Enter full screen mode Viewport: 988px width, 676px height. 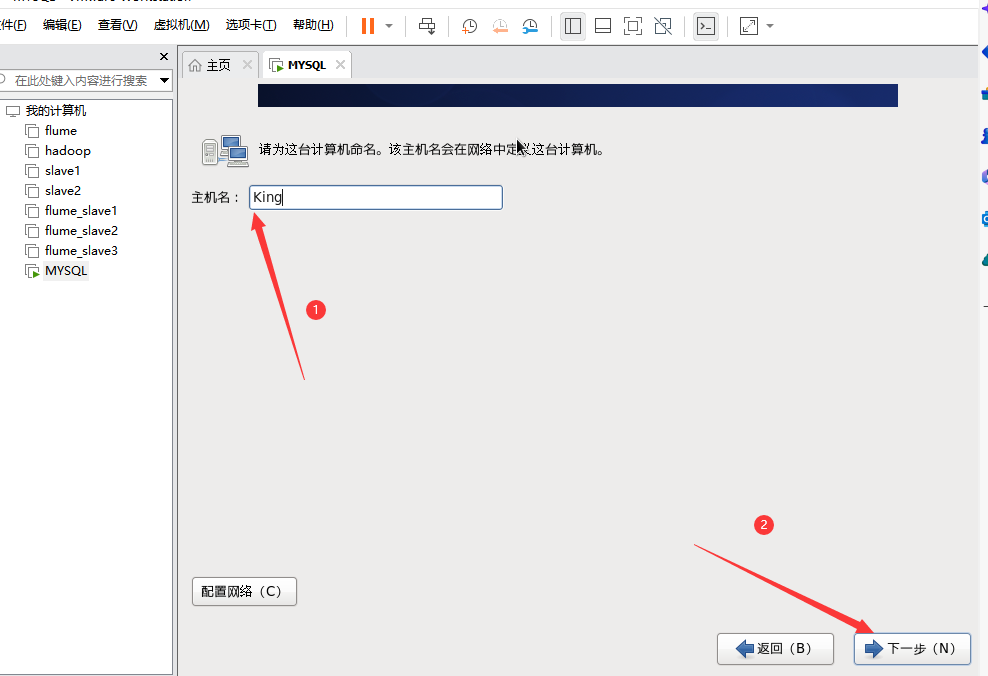(x=633, y=26)
